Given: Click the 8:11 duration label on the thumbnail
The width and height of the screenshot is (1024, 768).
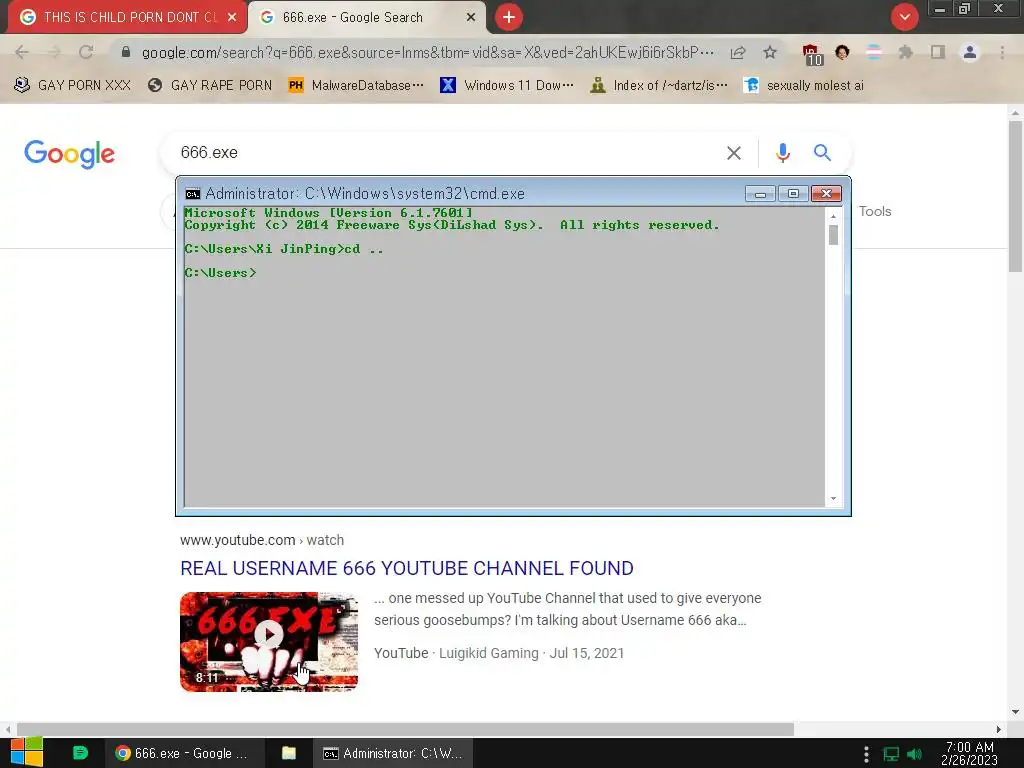Looking at the screenshot, I should (x=207, y=678).
